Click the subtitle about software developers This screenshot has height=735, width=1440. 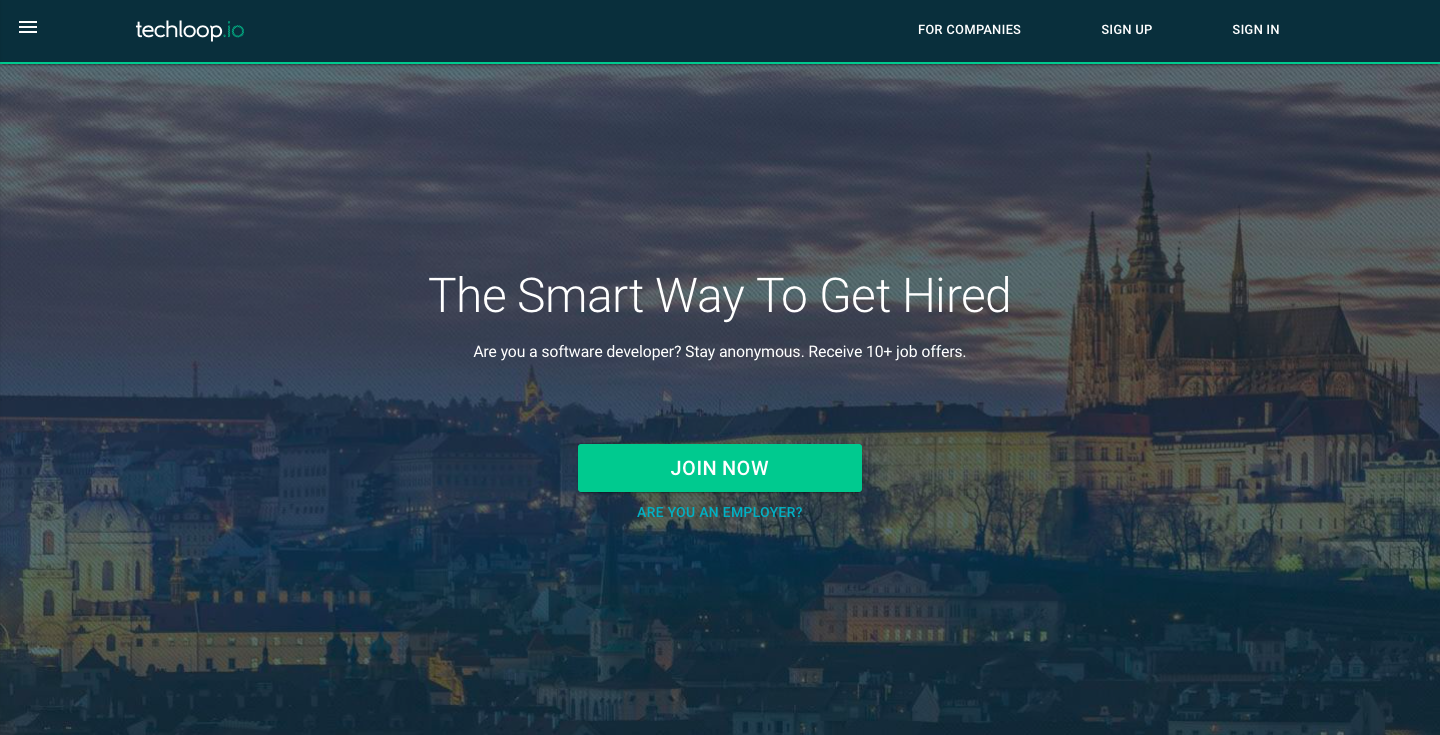pyautogui.click(x=719, y=352)
